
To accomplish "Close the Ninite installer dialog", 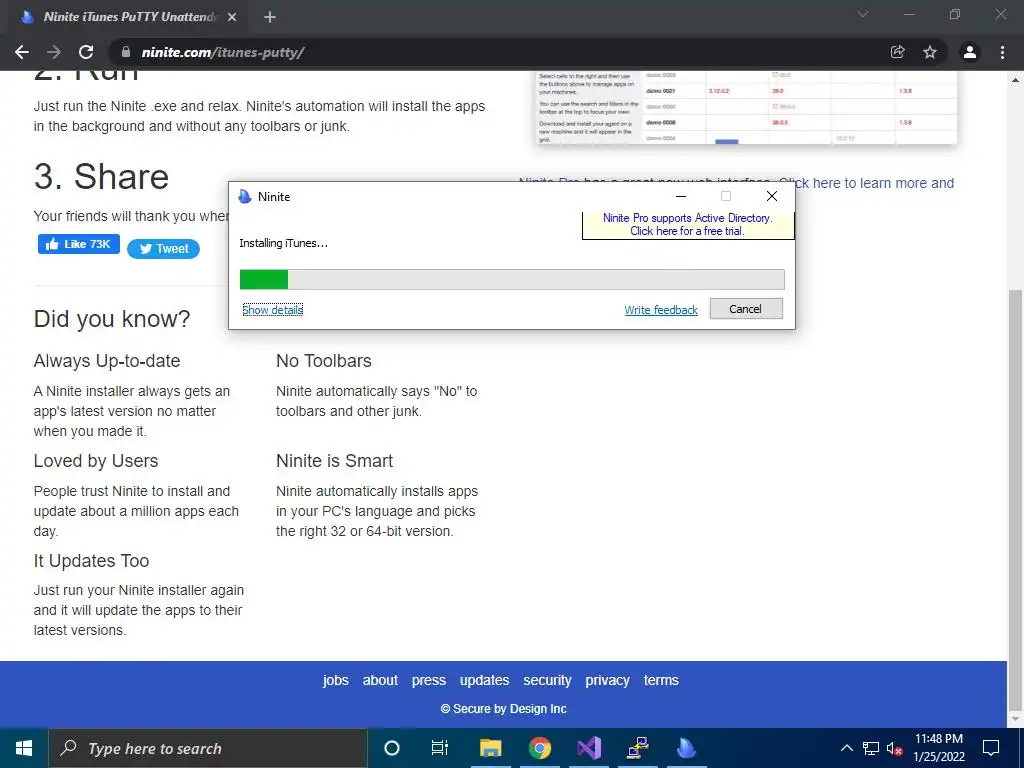I will [x=771, y=197].
